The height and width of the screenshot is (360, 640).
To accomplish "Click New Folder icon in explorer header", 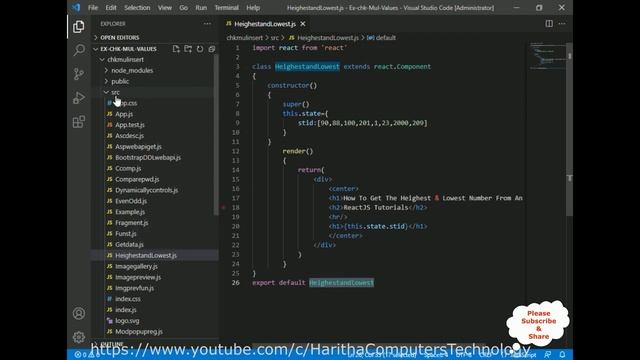I will (188, 49).
